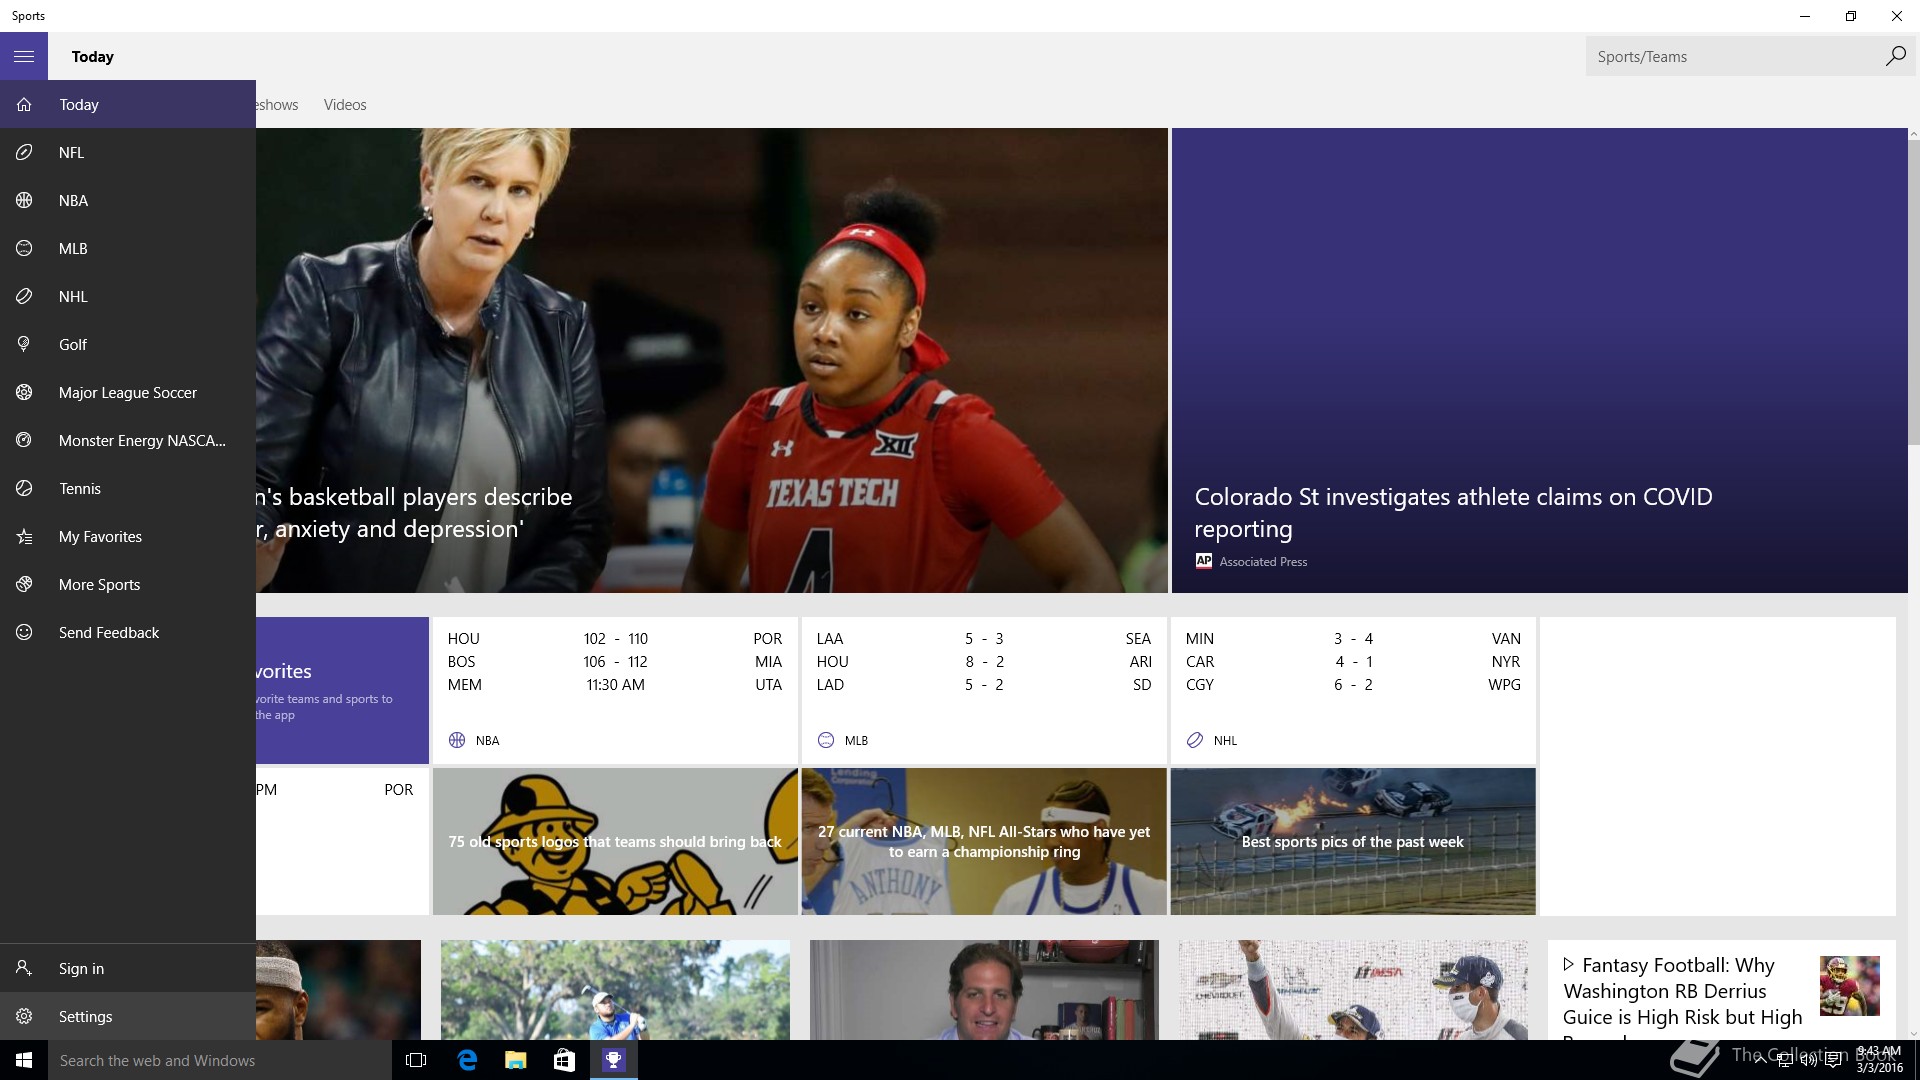Click the CGY 6 - 2 WPG score row
This screenshot has width=1920, height=1080.
(x=1353, y=684)
